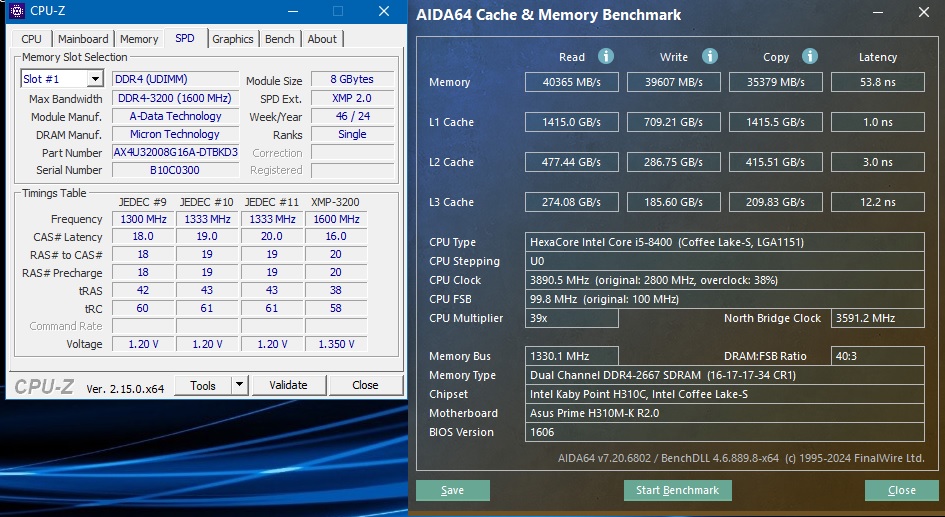Open the Write info icon in AIDA64
The width and height of the screenshot is (945, 517).
(710, 56)
